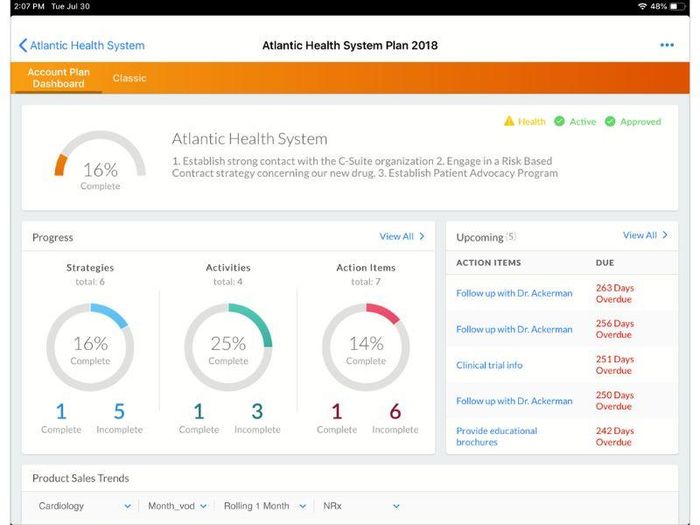Open Follow up item 250 Days Overdue
Viewport: 700px width, 525px height.
[x=514, y=401]
